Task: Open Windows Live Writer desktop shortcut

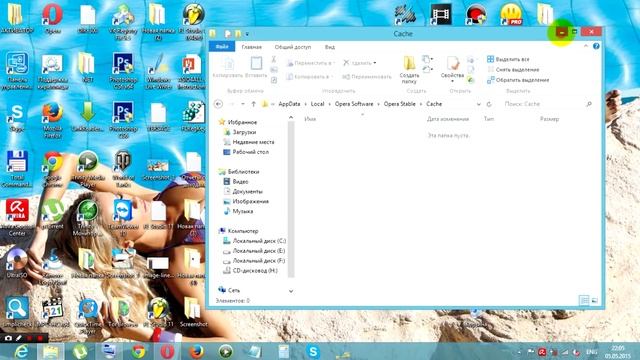Action: (x=158, y=71)
